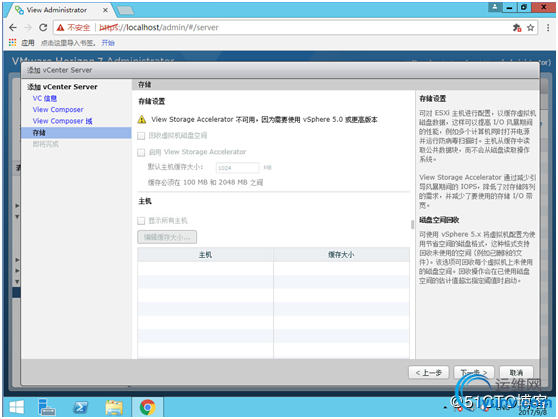Viewport: 558px width, 419px height.
Task: Close the View Administrator tab
Action: (x=105, y=10)
